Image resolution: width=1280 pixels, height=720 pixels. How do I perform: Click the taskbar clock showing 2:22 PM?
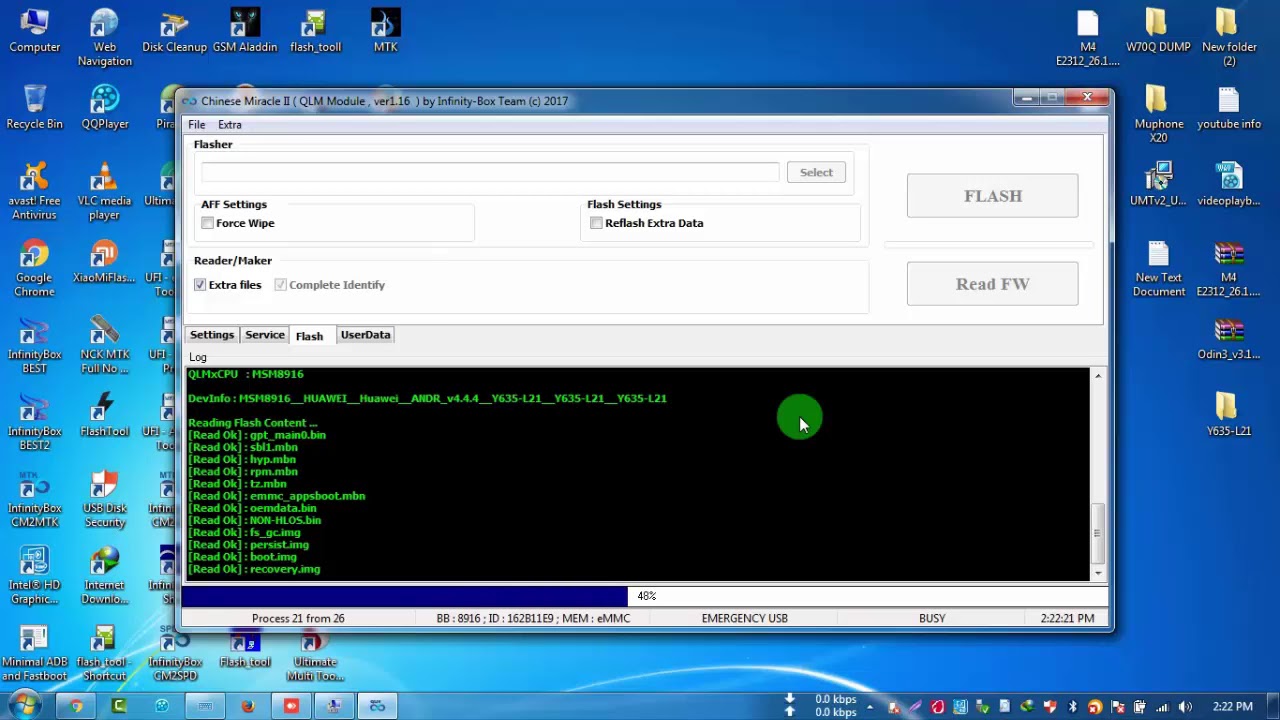click(x=1232, y=707)
